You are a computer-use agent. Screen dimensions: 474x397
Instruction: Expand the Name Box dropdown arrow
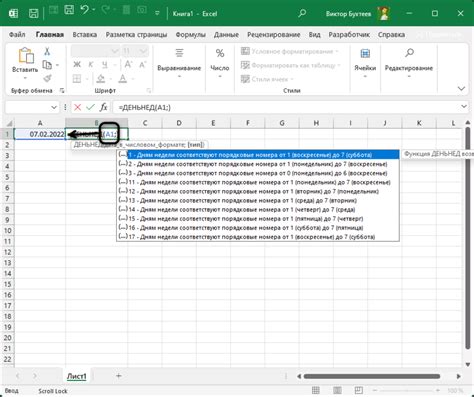tap(54, 107)
